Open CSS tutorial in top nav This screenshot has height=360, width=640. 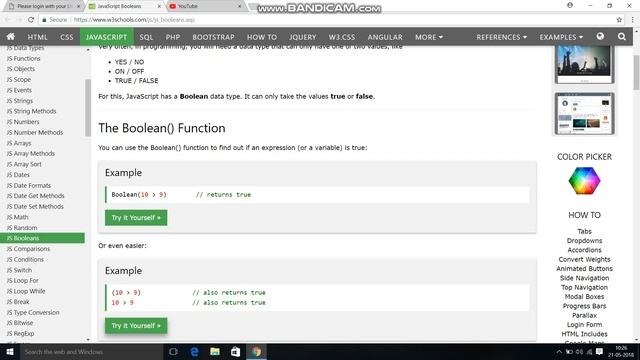[x=67, y=37]
